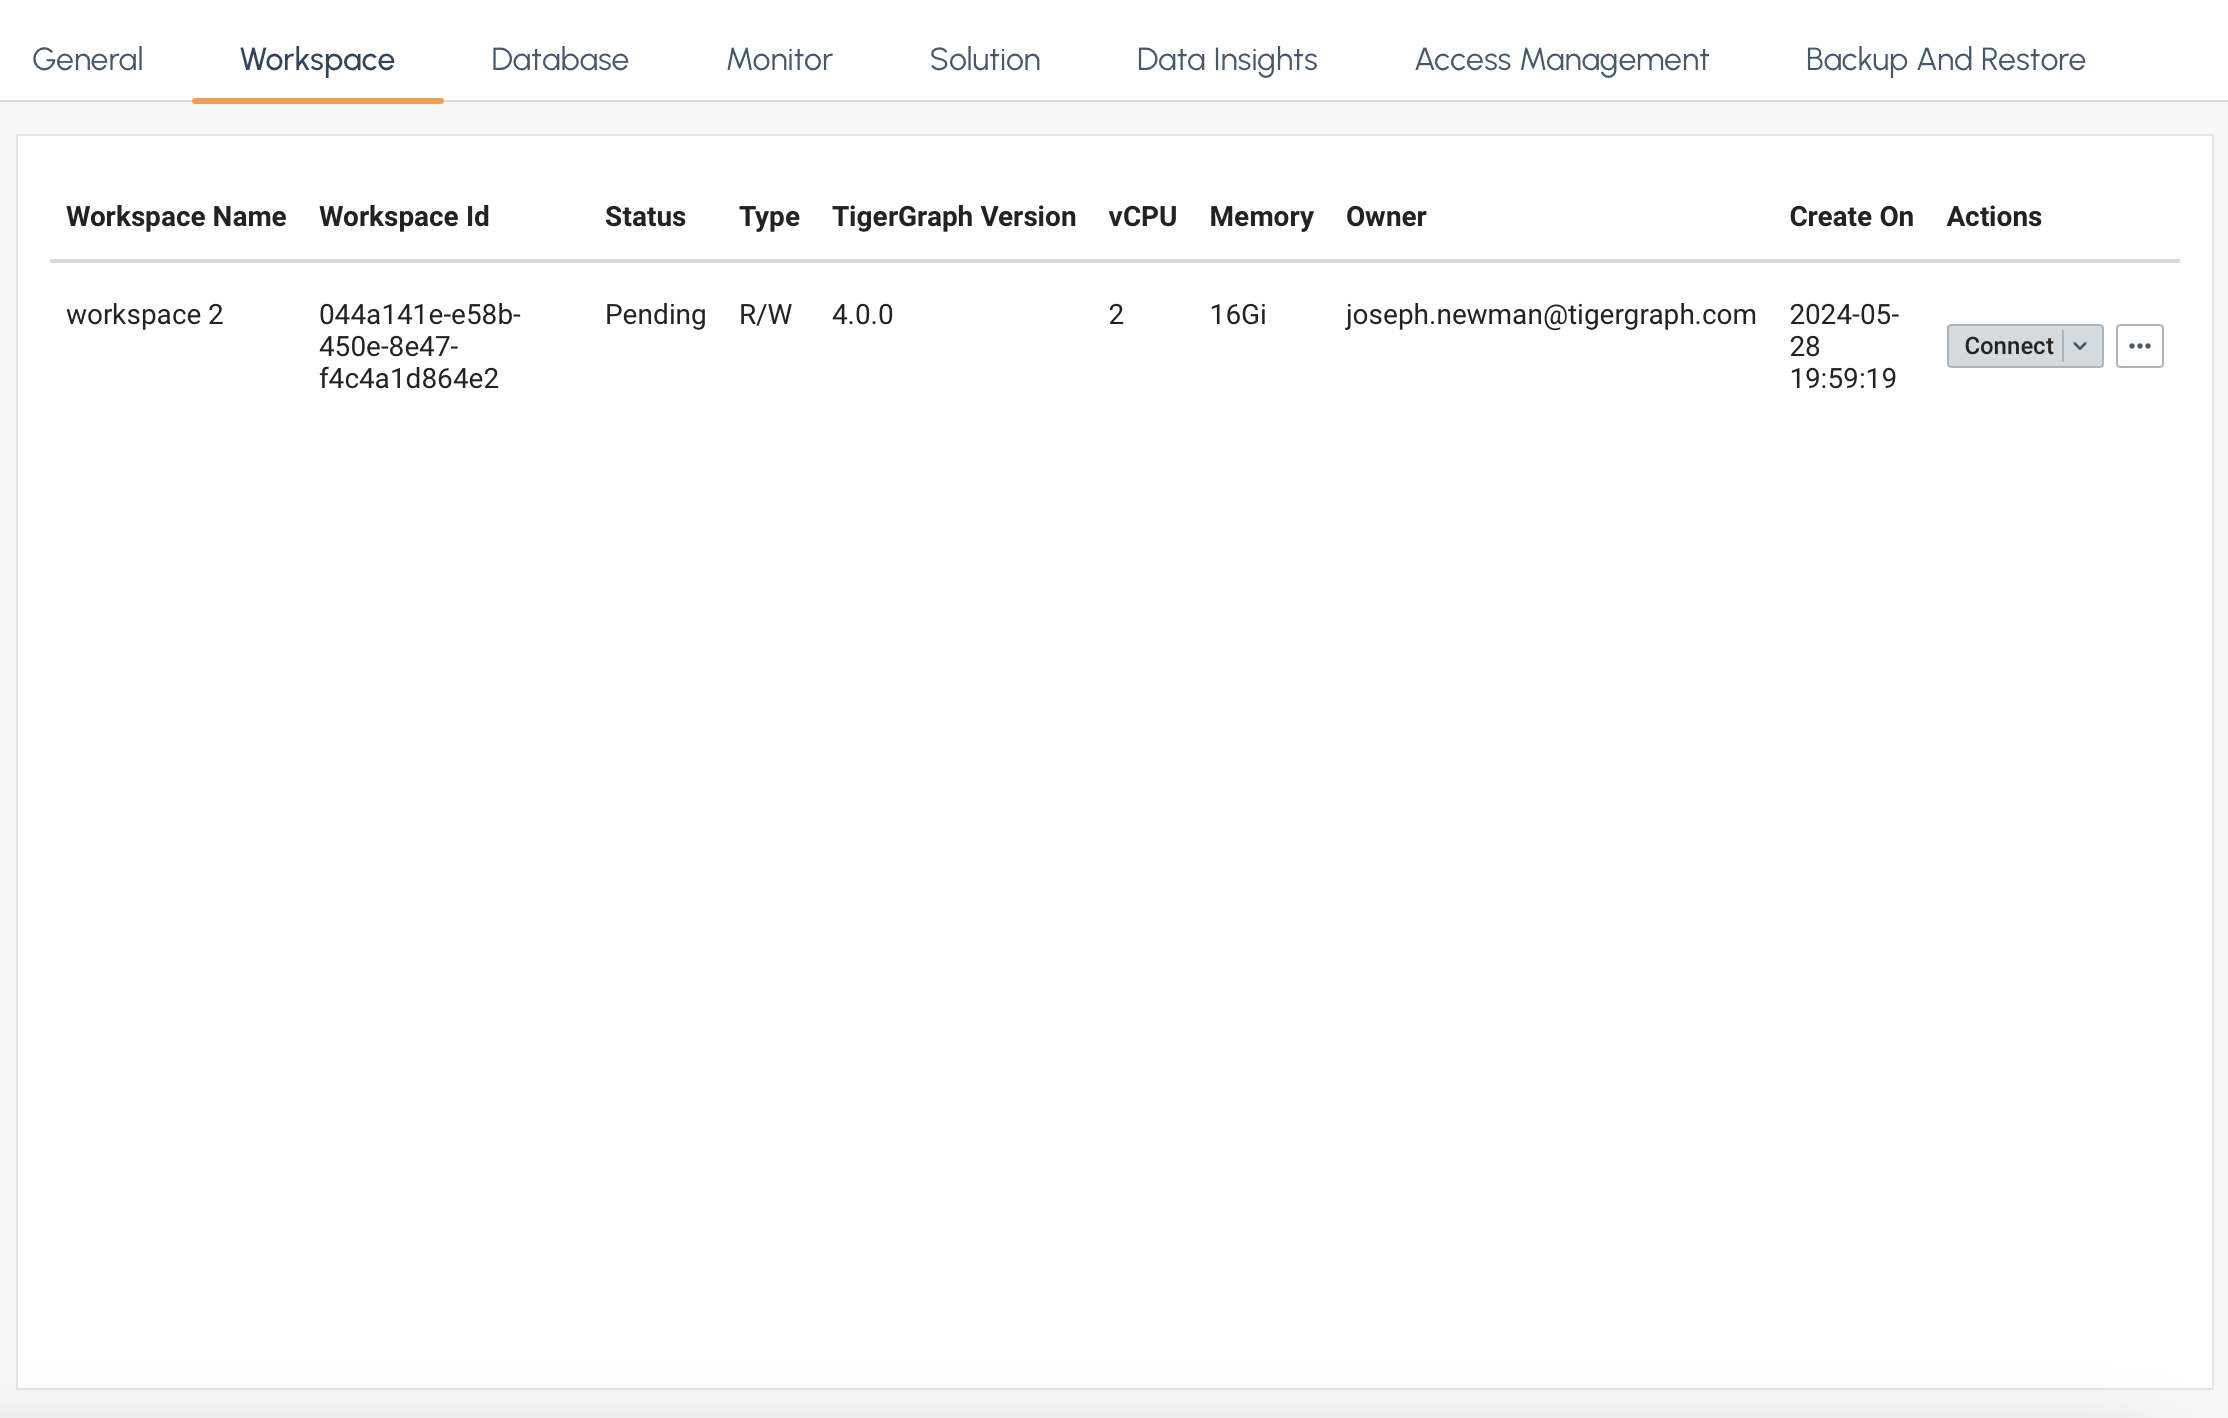Click the Create On column header

pyautogui.click(x=1851, y=216)
